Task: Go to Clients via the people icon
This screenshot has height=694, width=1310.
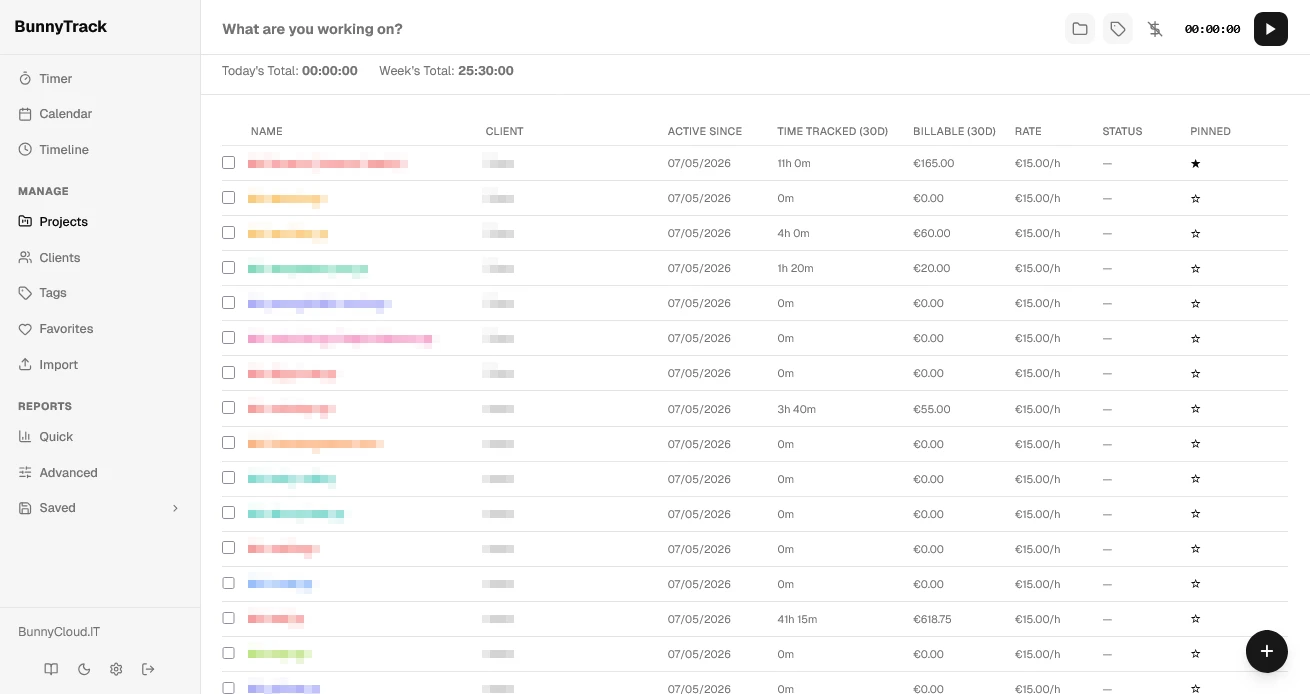Action: 25,258
